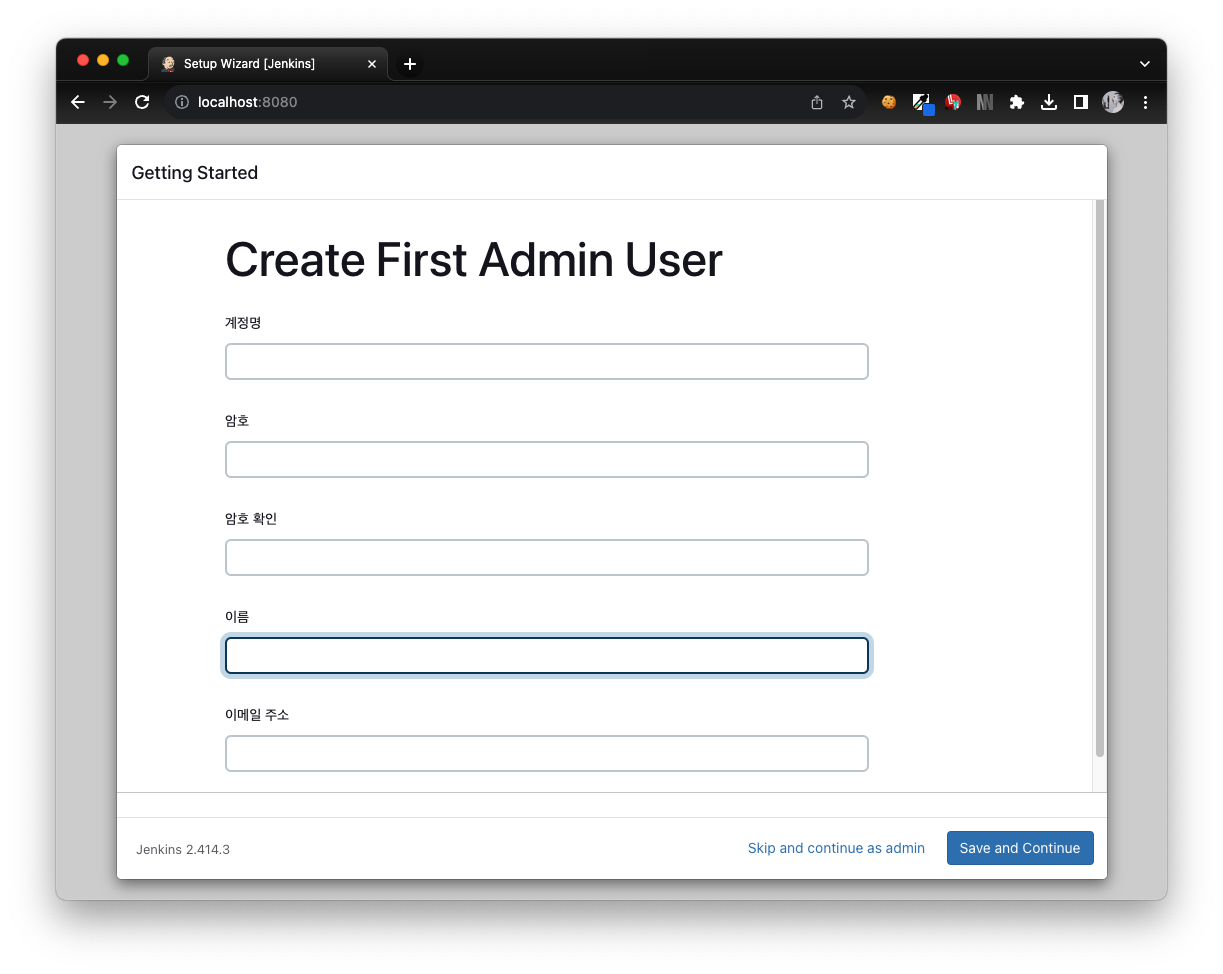The image size is (1223, 974).
Task: Click the Save and Continue button
Action: click(x=1020, y=848)
